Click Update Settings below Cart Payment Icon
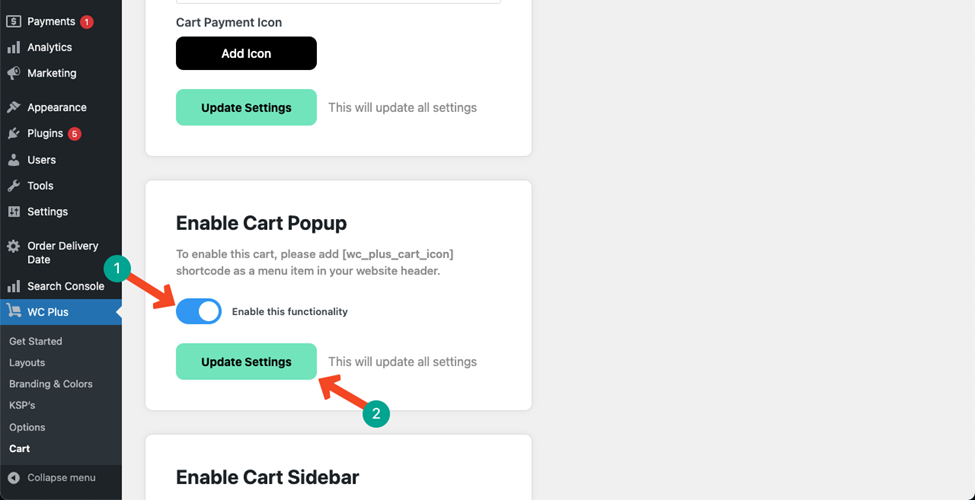The image size is (975, 500). coord(246,108)
